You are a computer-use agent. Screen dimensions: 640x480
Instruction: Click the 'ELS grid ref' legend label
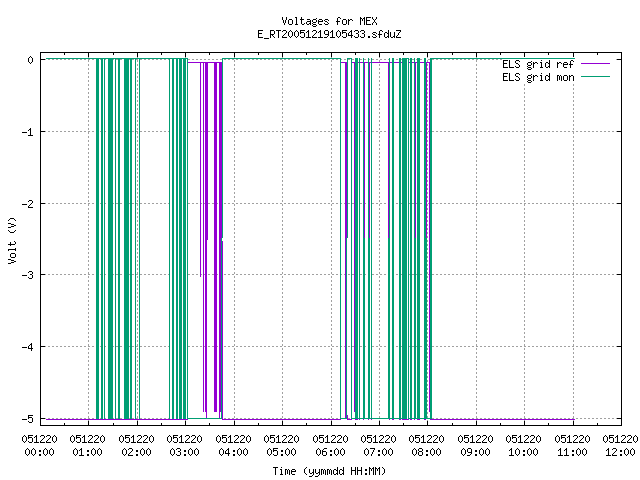click(x=538, y=64)
